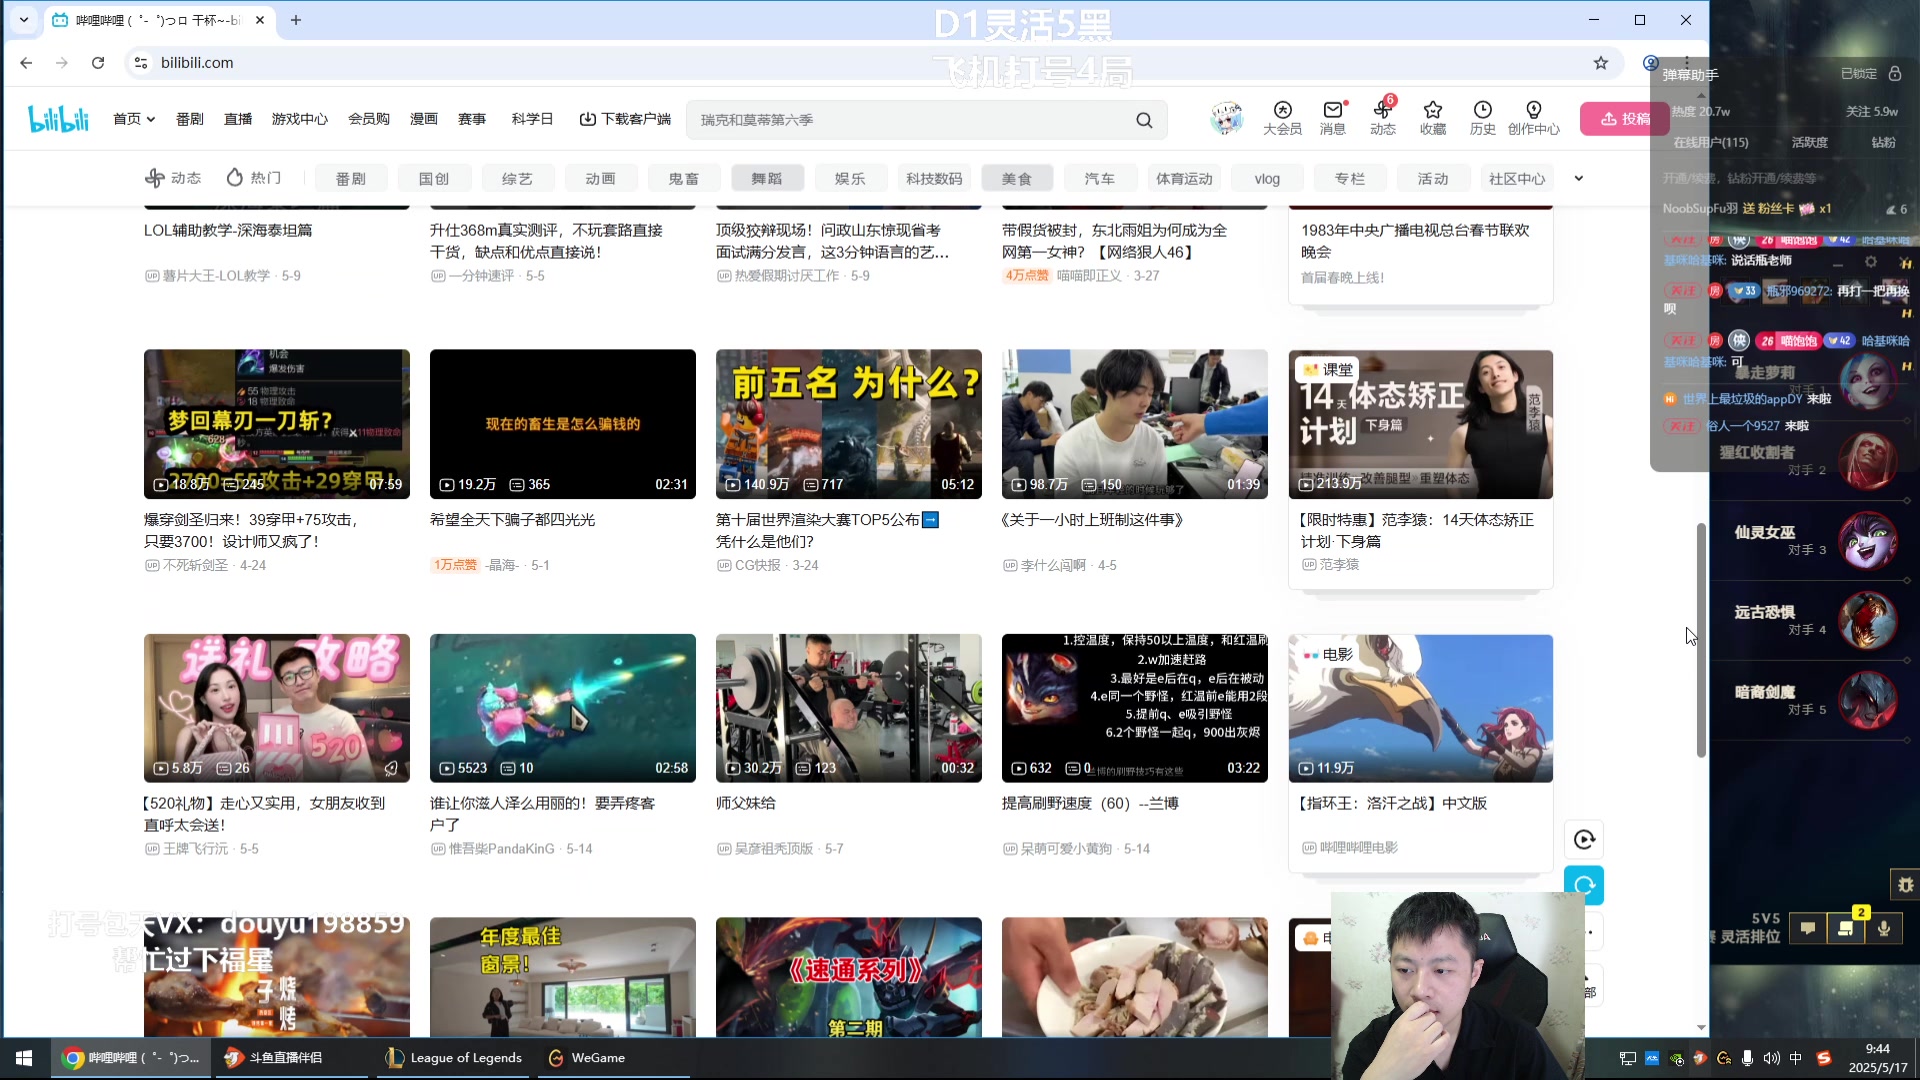Screen dimensions: 1920x1080
Task: Open the 动态 feed icon in header
Action: [x=1383, y=118]
